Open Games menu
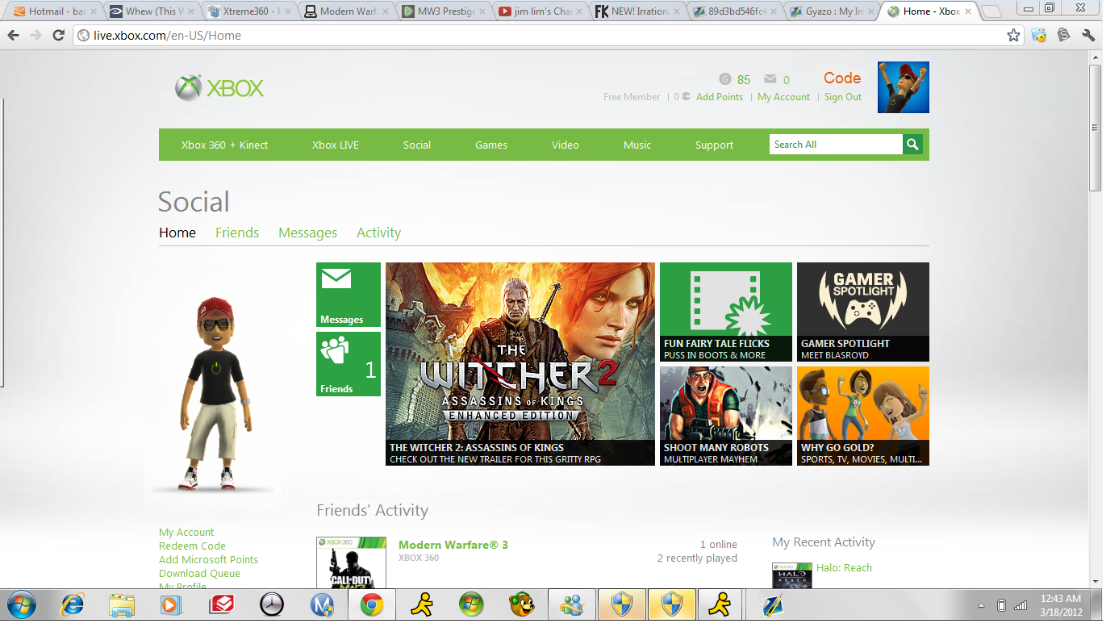1103x621 pixels. [x=491, y=145]
